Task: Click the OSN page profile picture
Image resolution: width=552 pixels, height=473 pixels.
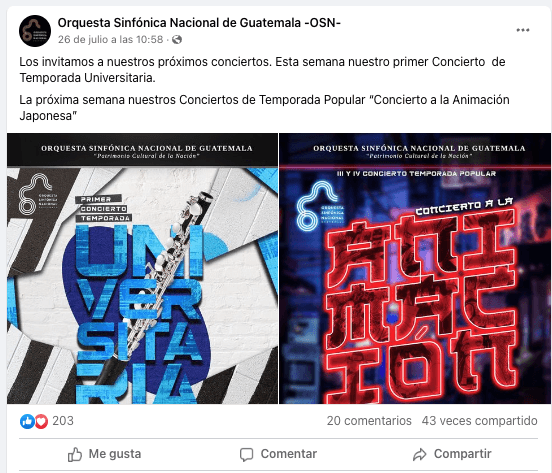Action: [x=35, y=31]
